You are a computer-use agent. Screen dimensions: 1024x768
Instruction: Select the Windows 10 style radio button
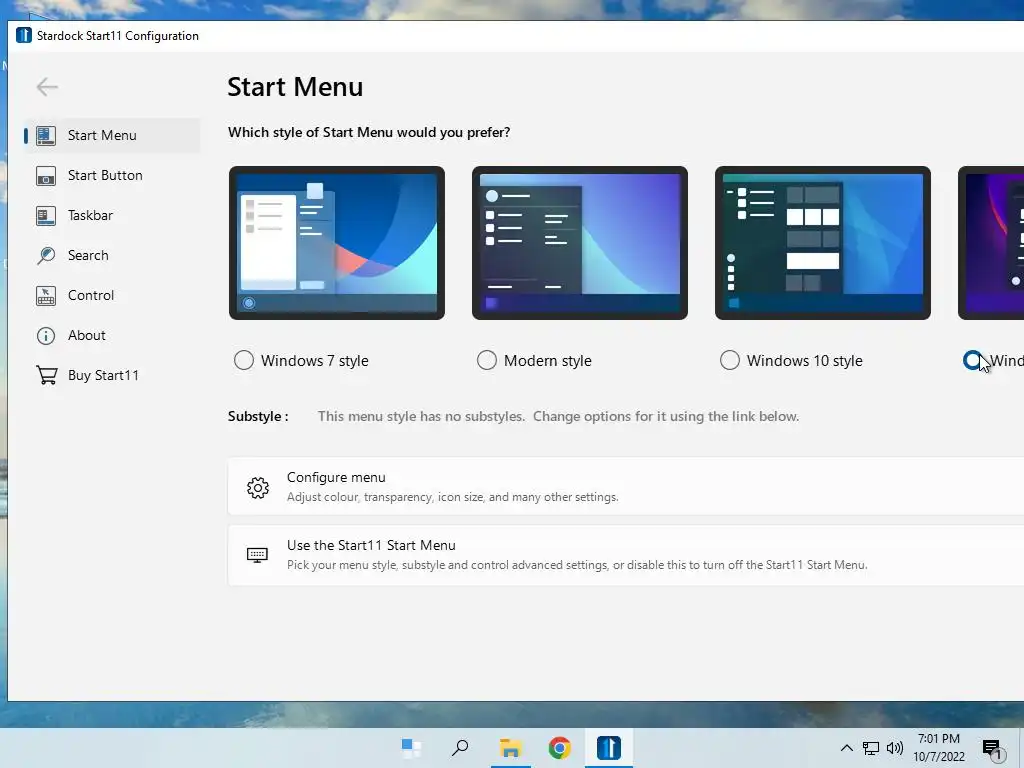pos(729,360)
